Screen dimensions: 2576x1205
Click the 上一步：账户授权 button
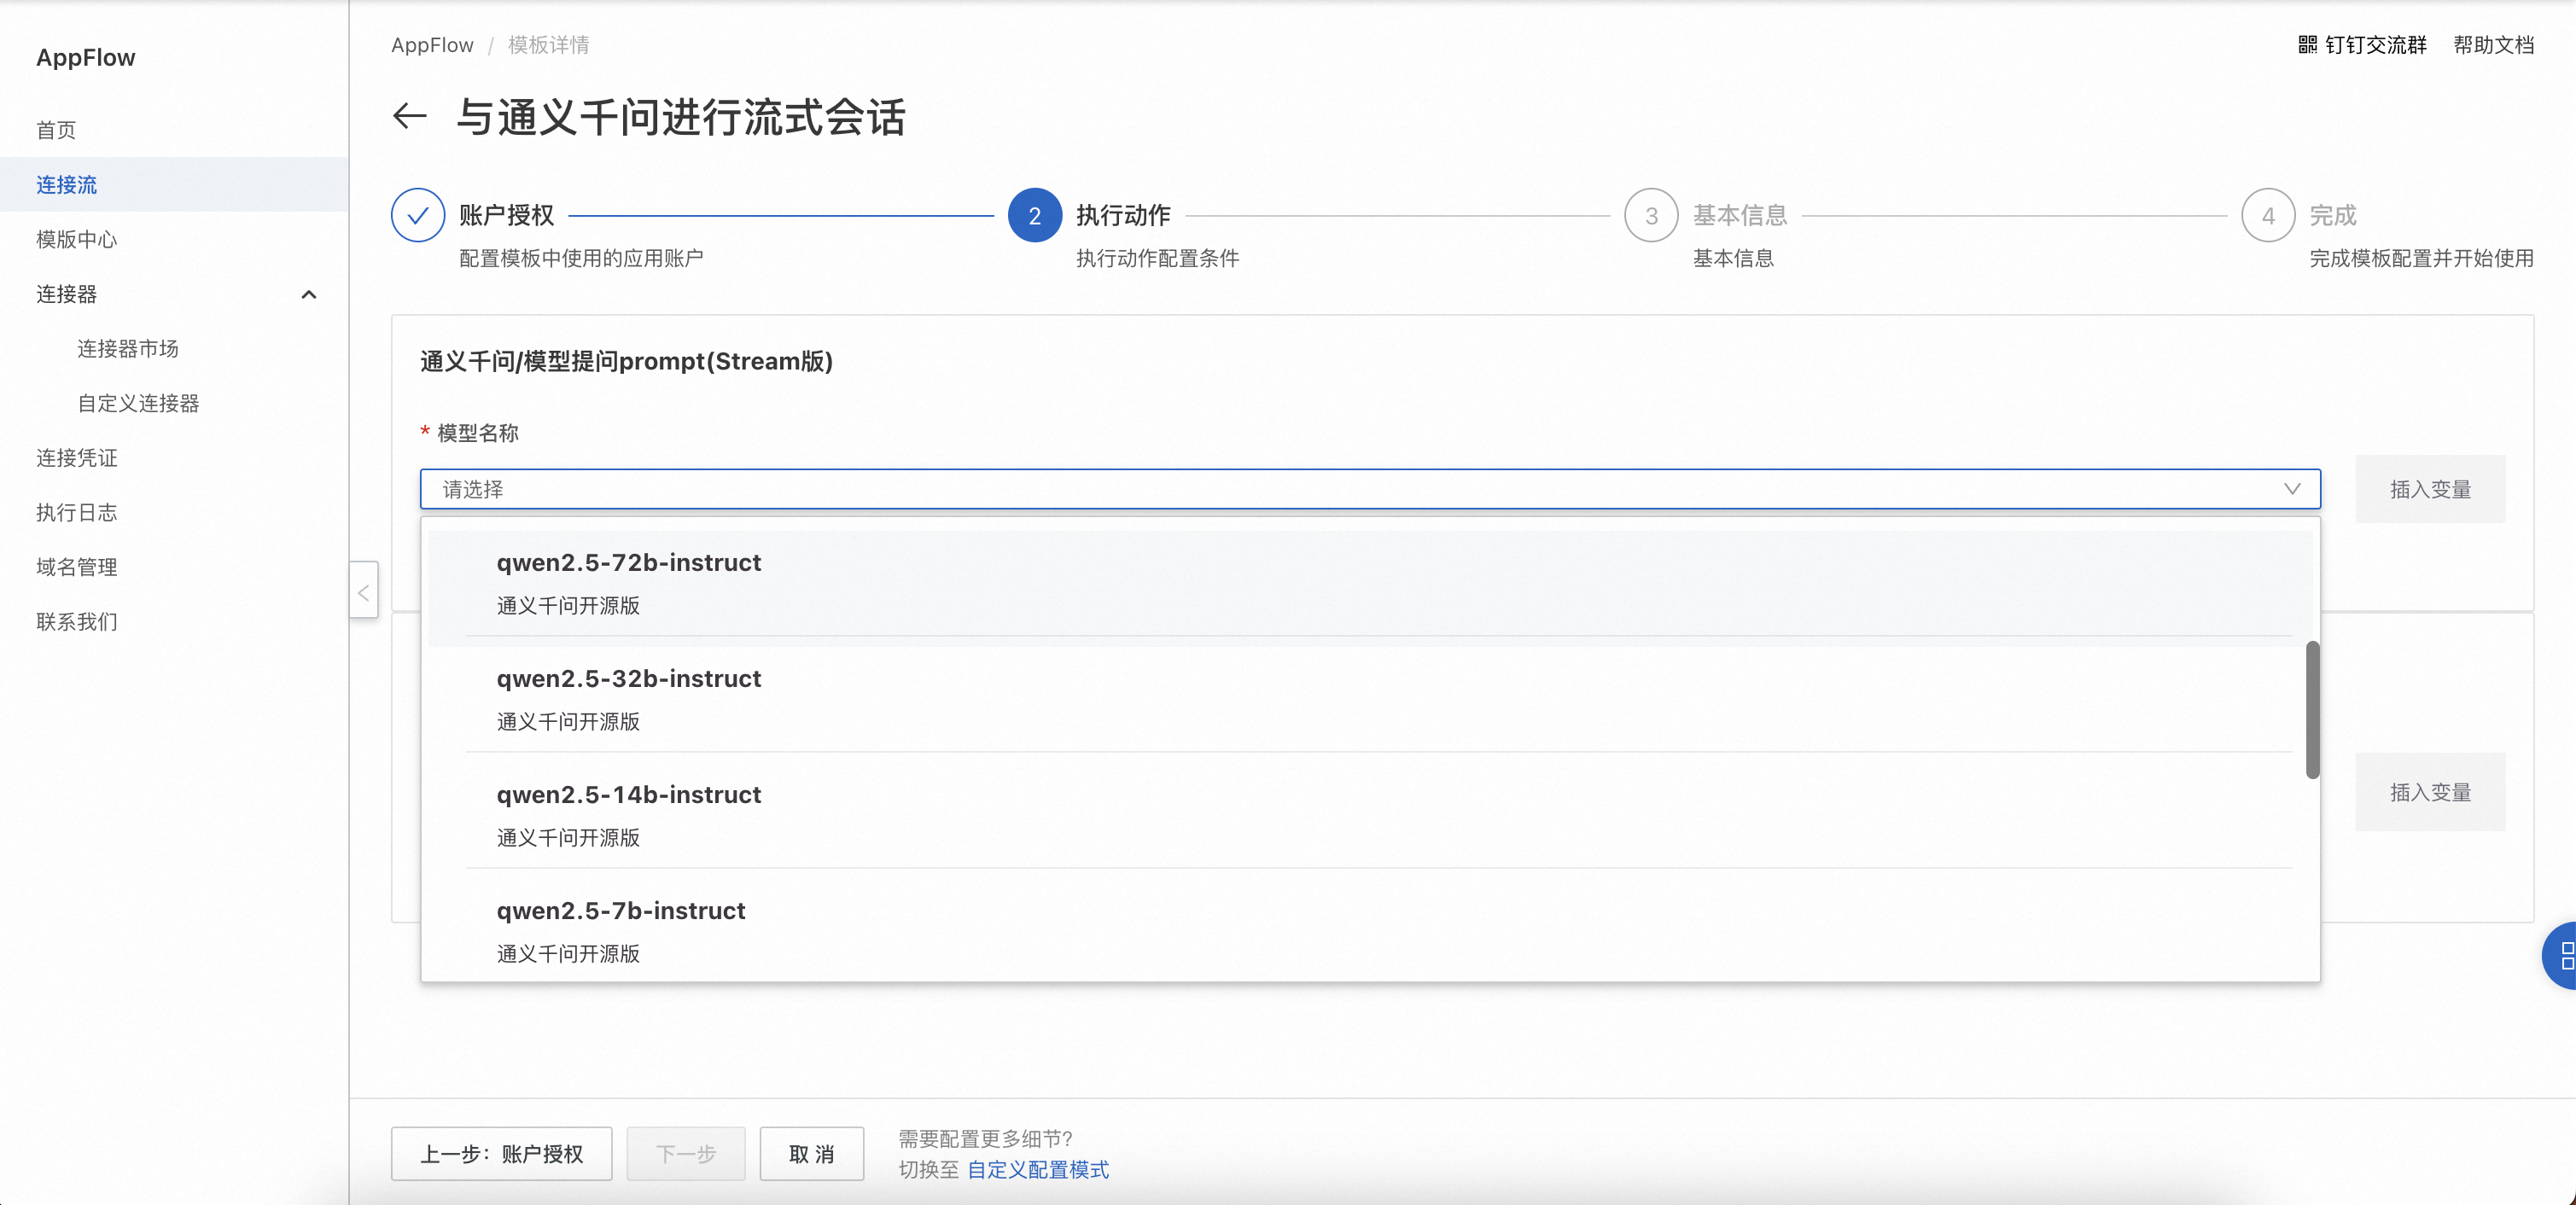point(501,1154)
